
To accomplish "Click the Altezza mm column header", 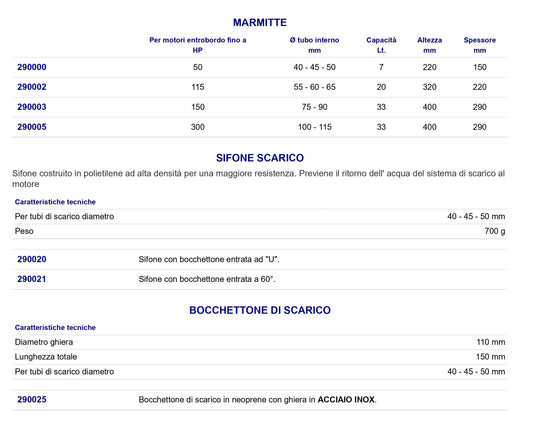I will tap(429, 45).
